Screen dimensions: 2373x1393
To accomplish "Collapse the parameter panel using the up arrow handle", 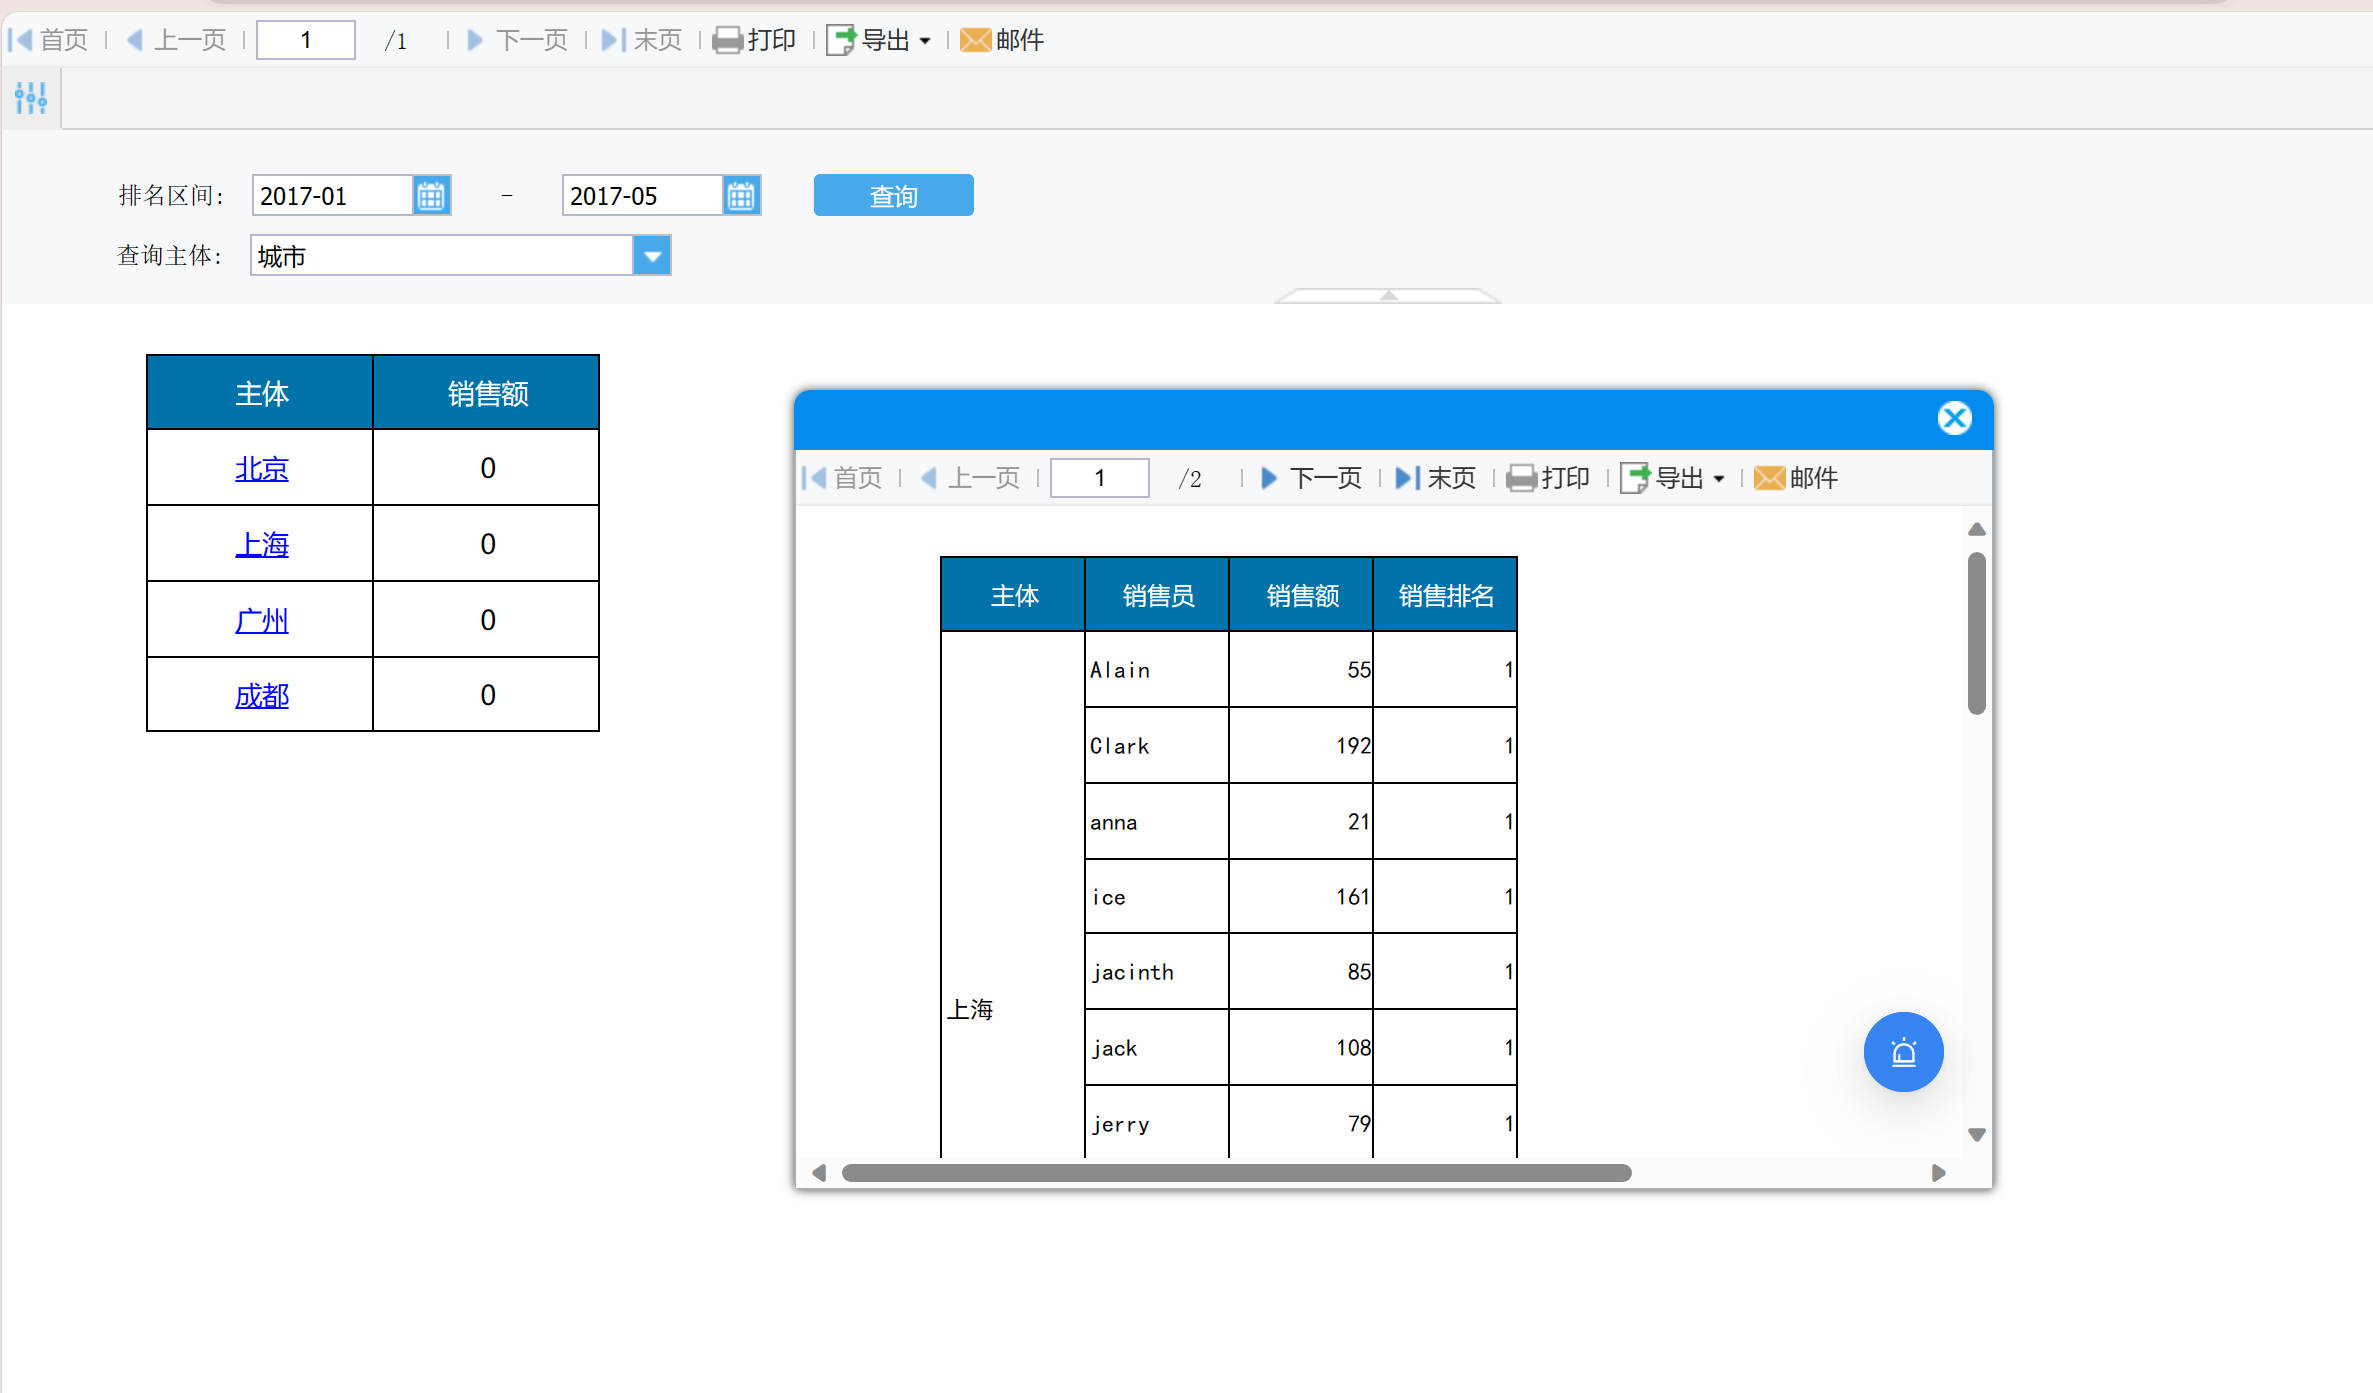I will coord(1388,295).
